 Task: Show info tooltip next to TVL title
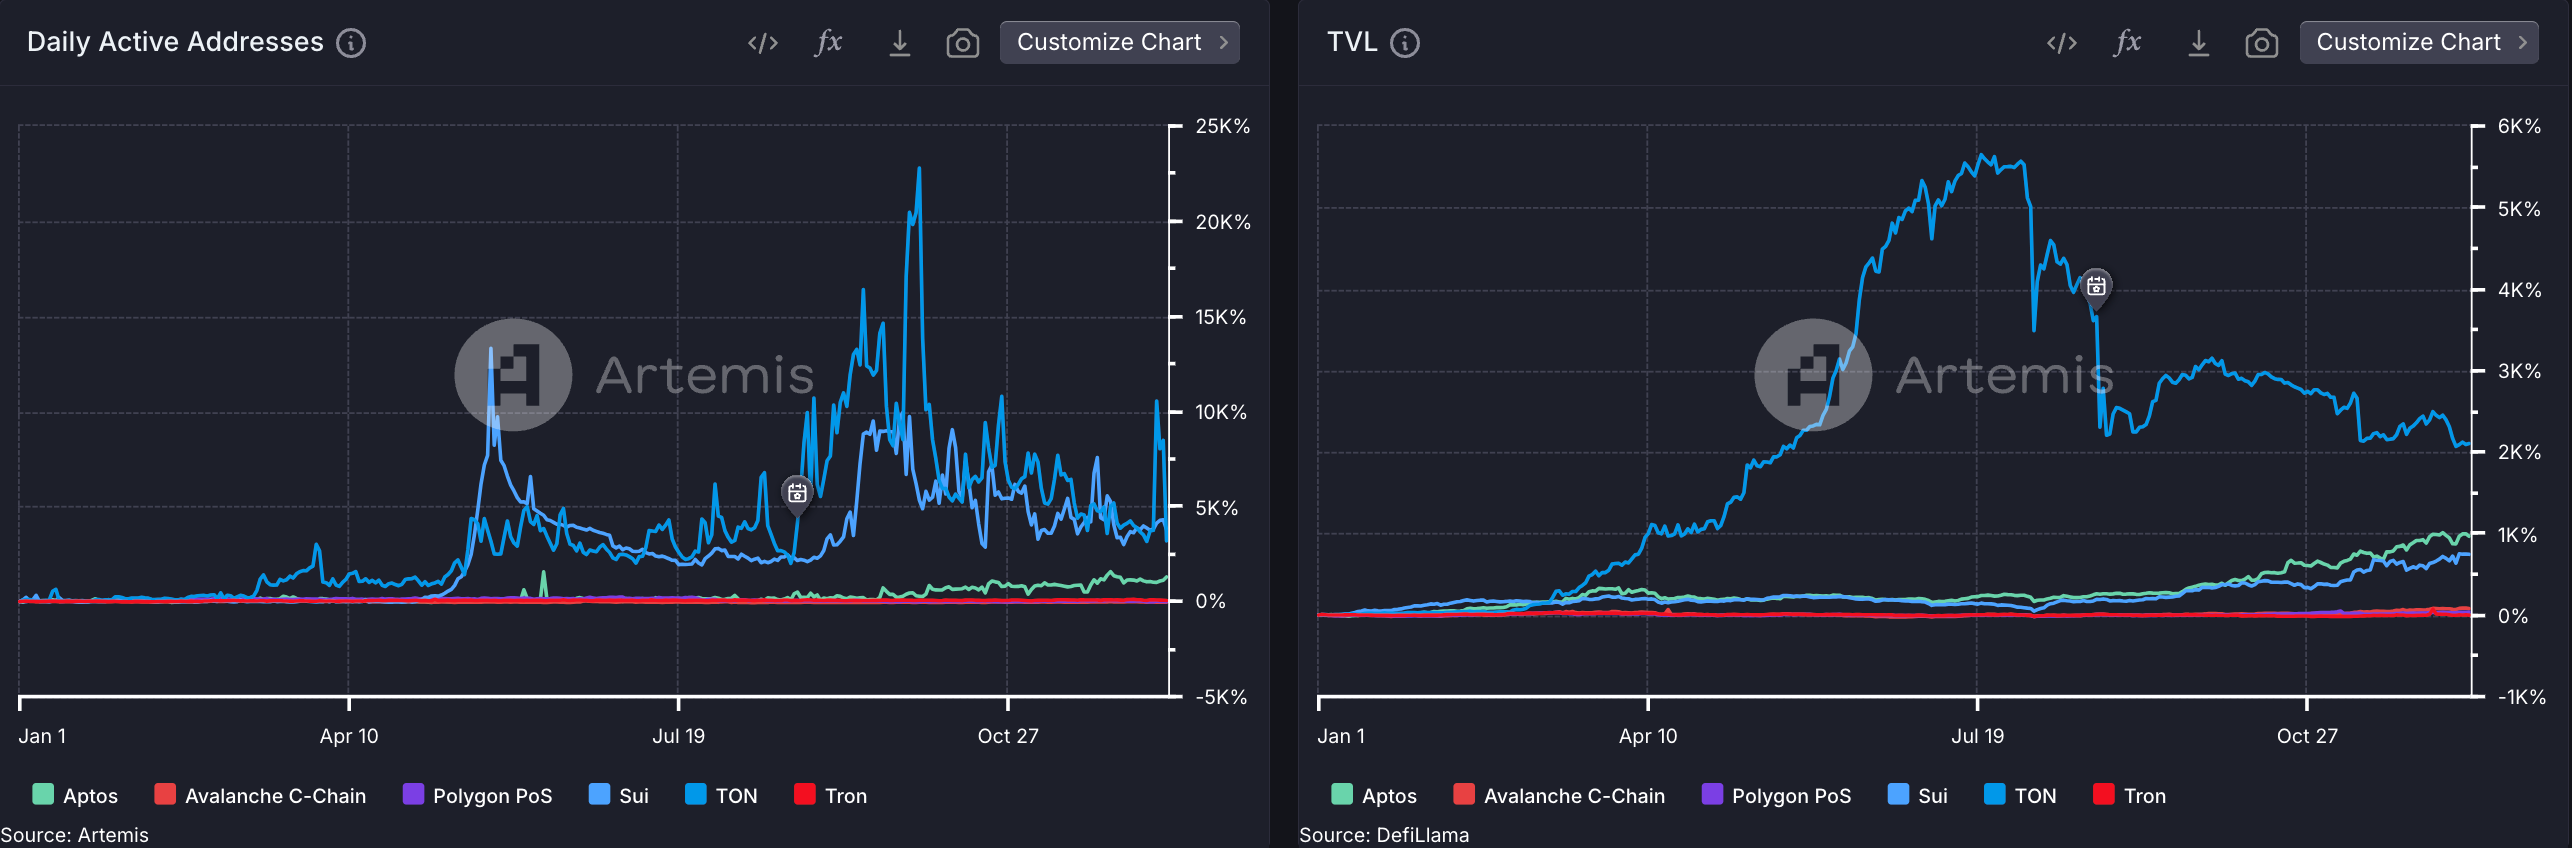coord(1405,43)
